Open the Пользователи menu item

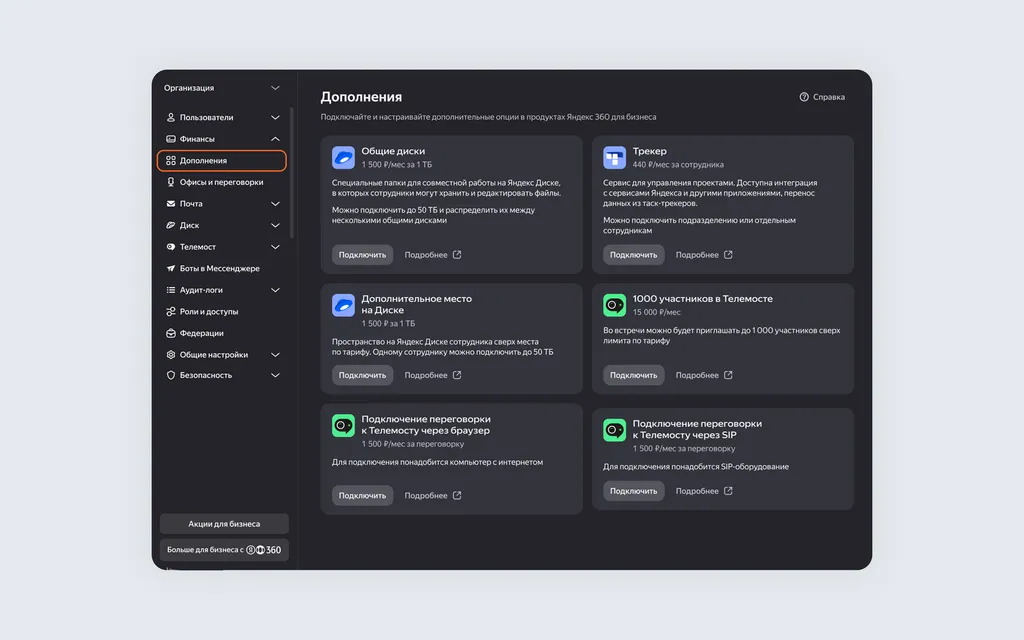(221, 118)
